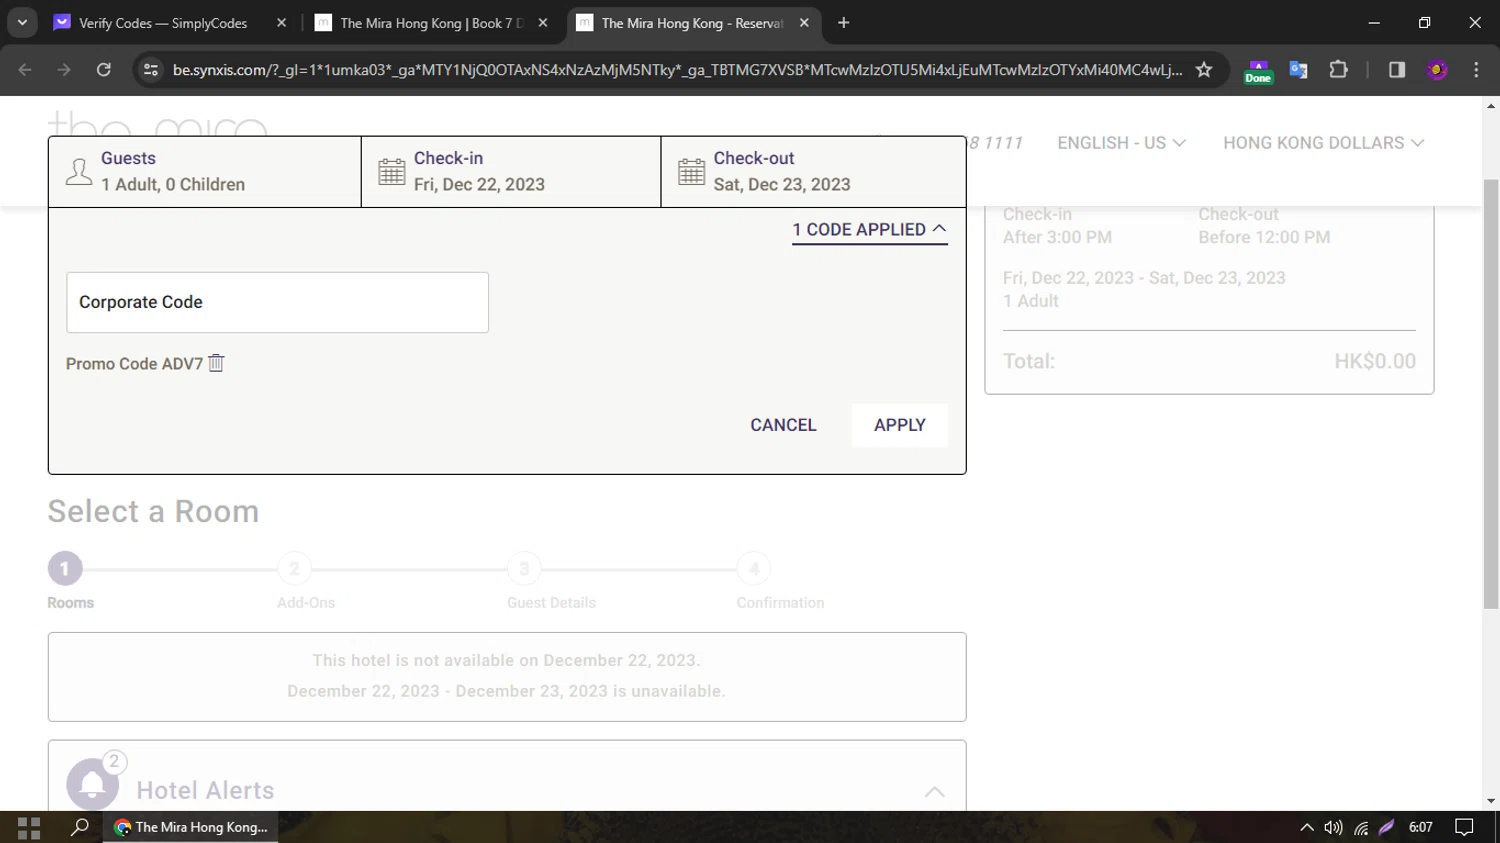
Task: Open the ENGLISH - US language dropdown
Action: [x=1121, y=143]
